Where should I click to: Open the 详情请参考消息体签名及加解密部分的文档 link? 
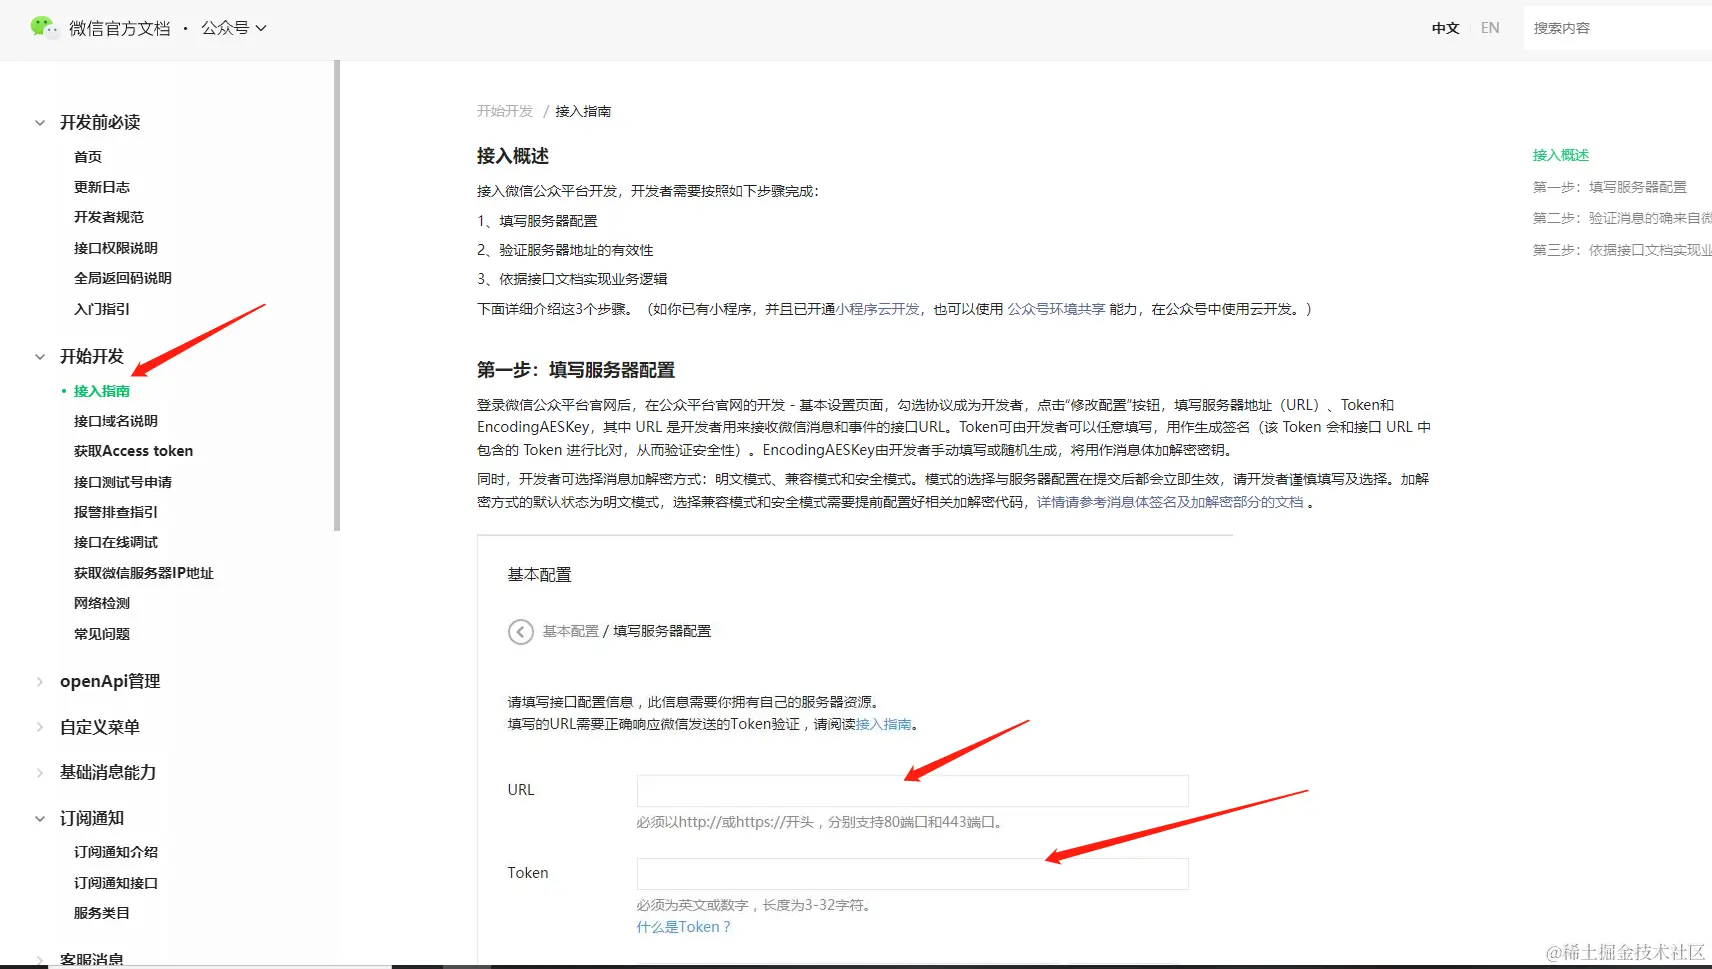1170,502
